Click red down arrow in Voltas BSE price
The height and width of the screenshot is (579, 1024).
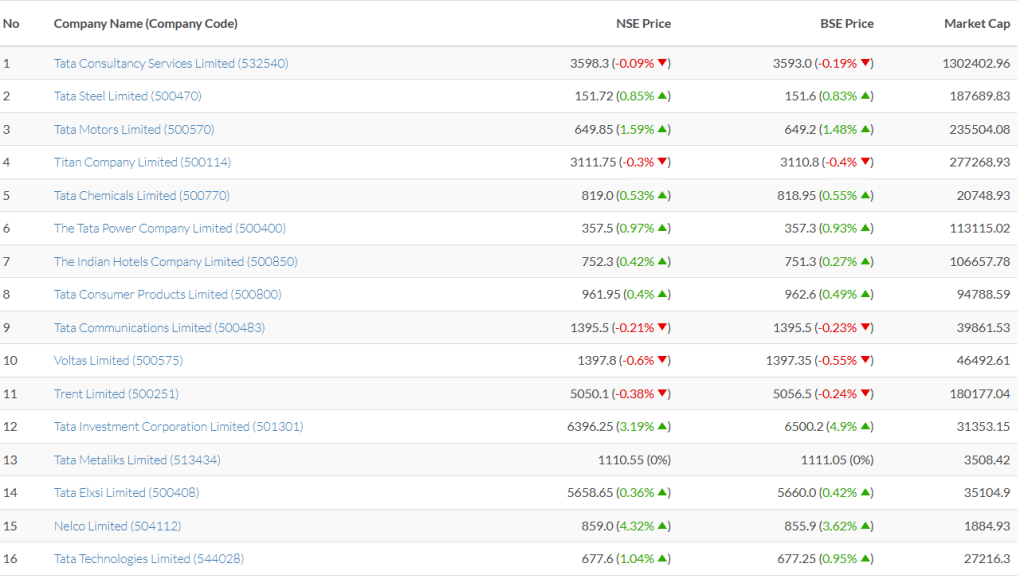(x=865, y=360)
